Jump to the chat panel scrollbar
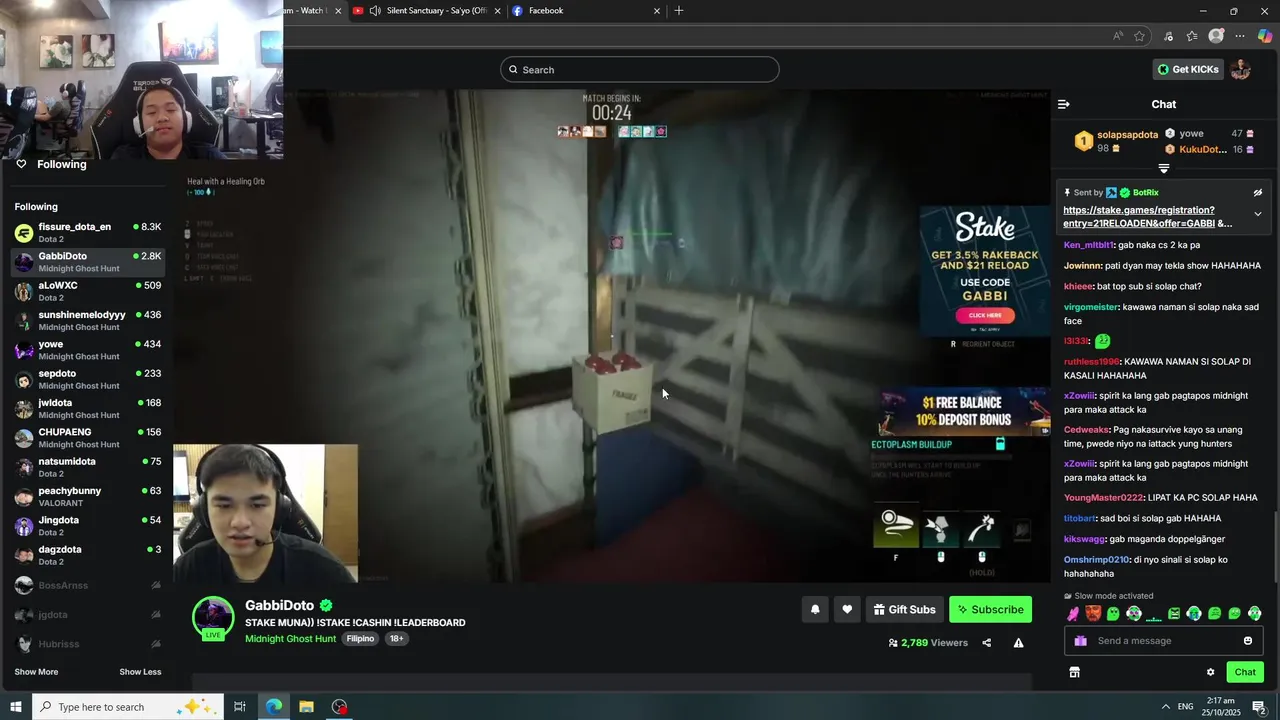 click(1275, 545)
